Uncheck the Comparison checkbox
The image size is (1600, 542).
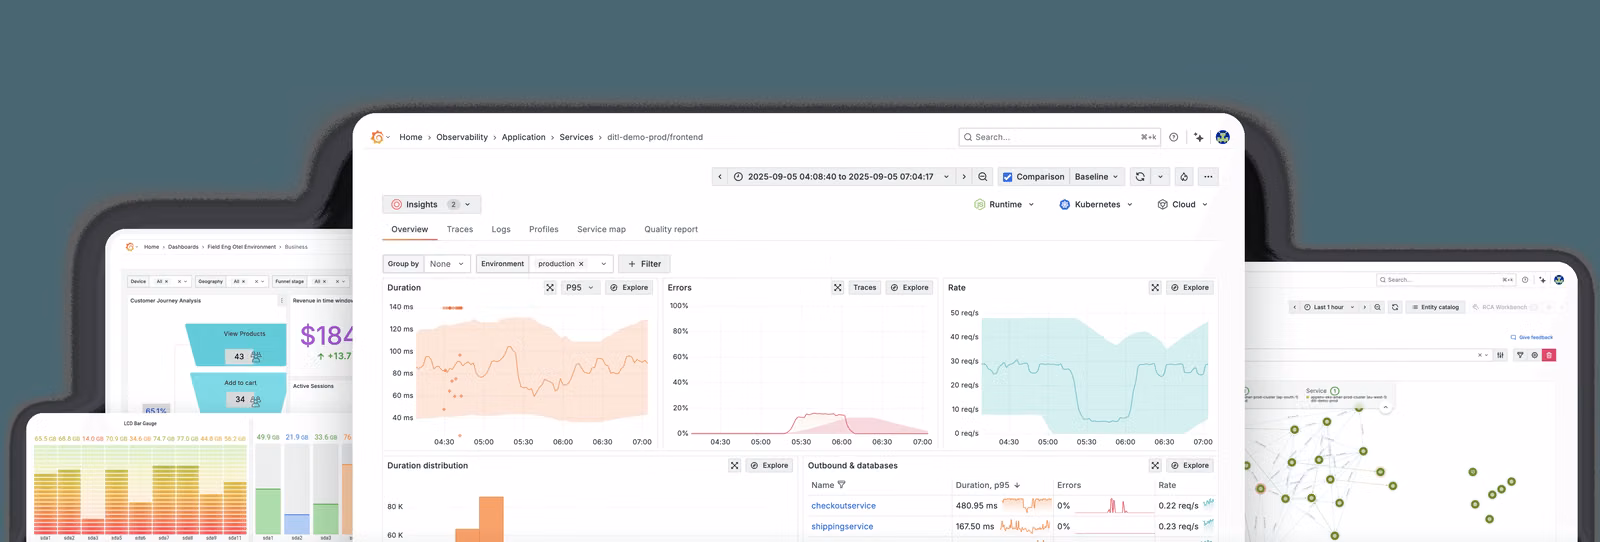click(1007, 177)
